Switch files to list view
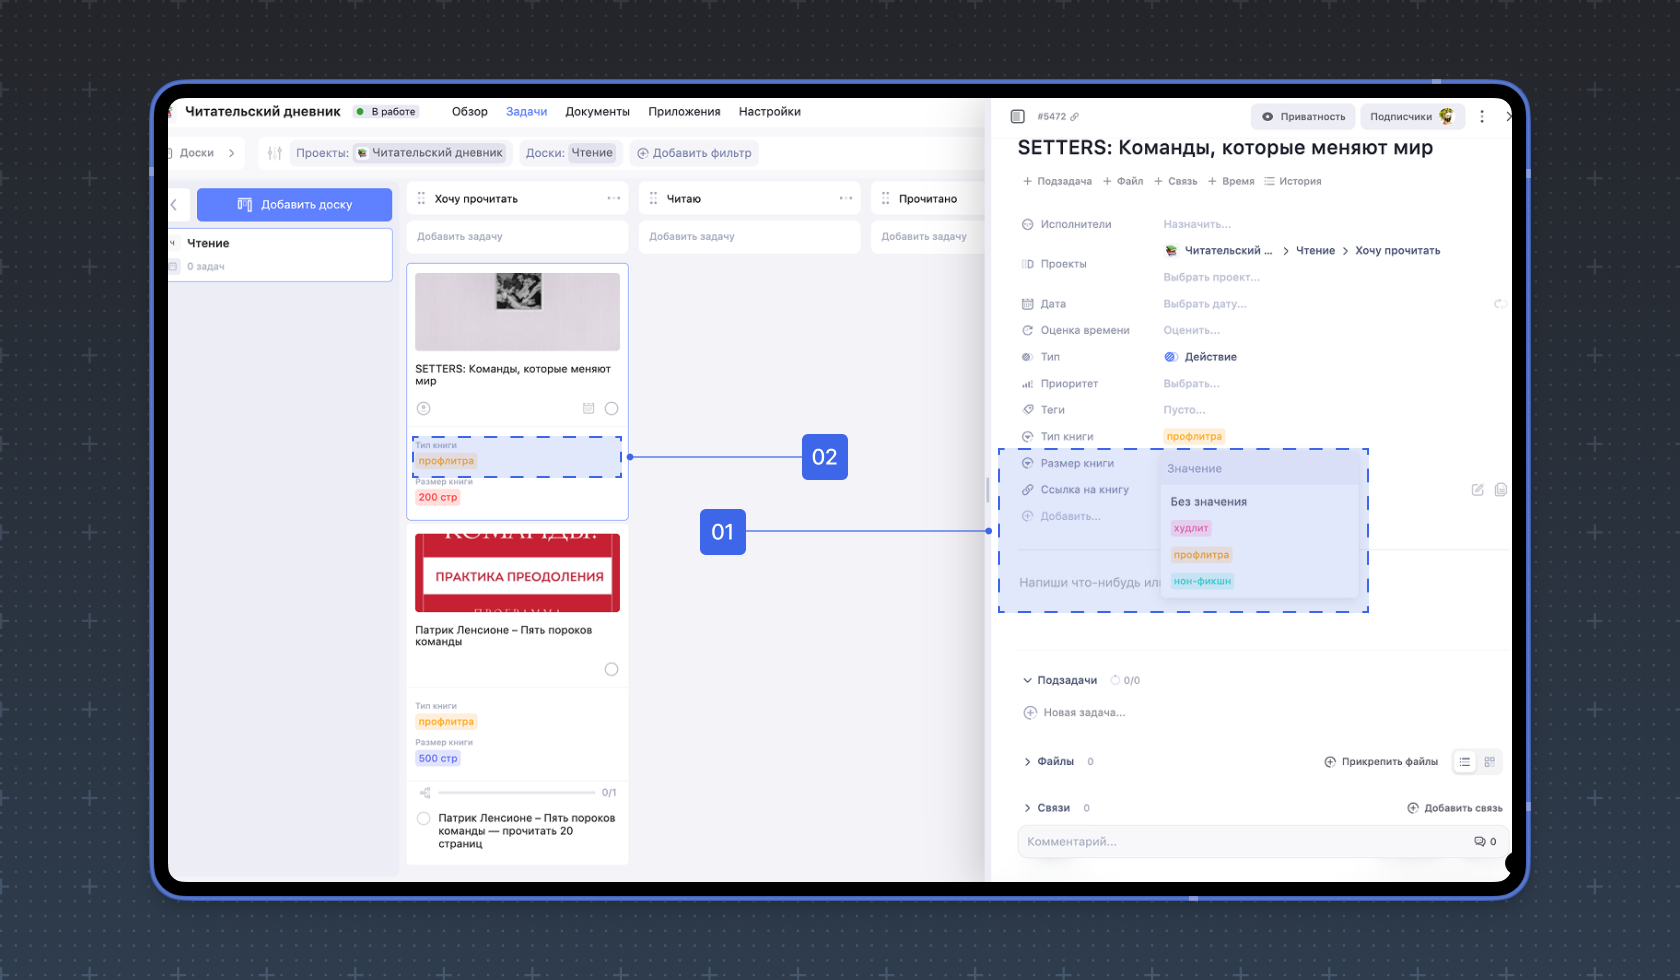The width and height of the screenshot is (1680, 980). [1465, 762]
